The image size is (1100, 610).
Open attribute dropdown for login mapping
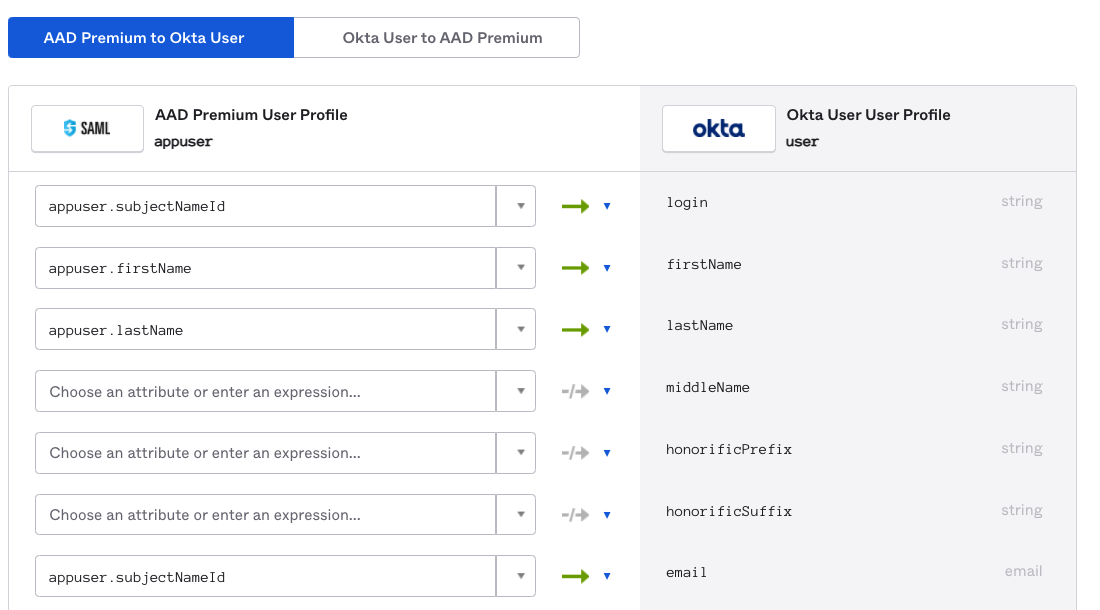517,206
